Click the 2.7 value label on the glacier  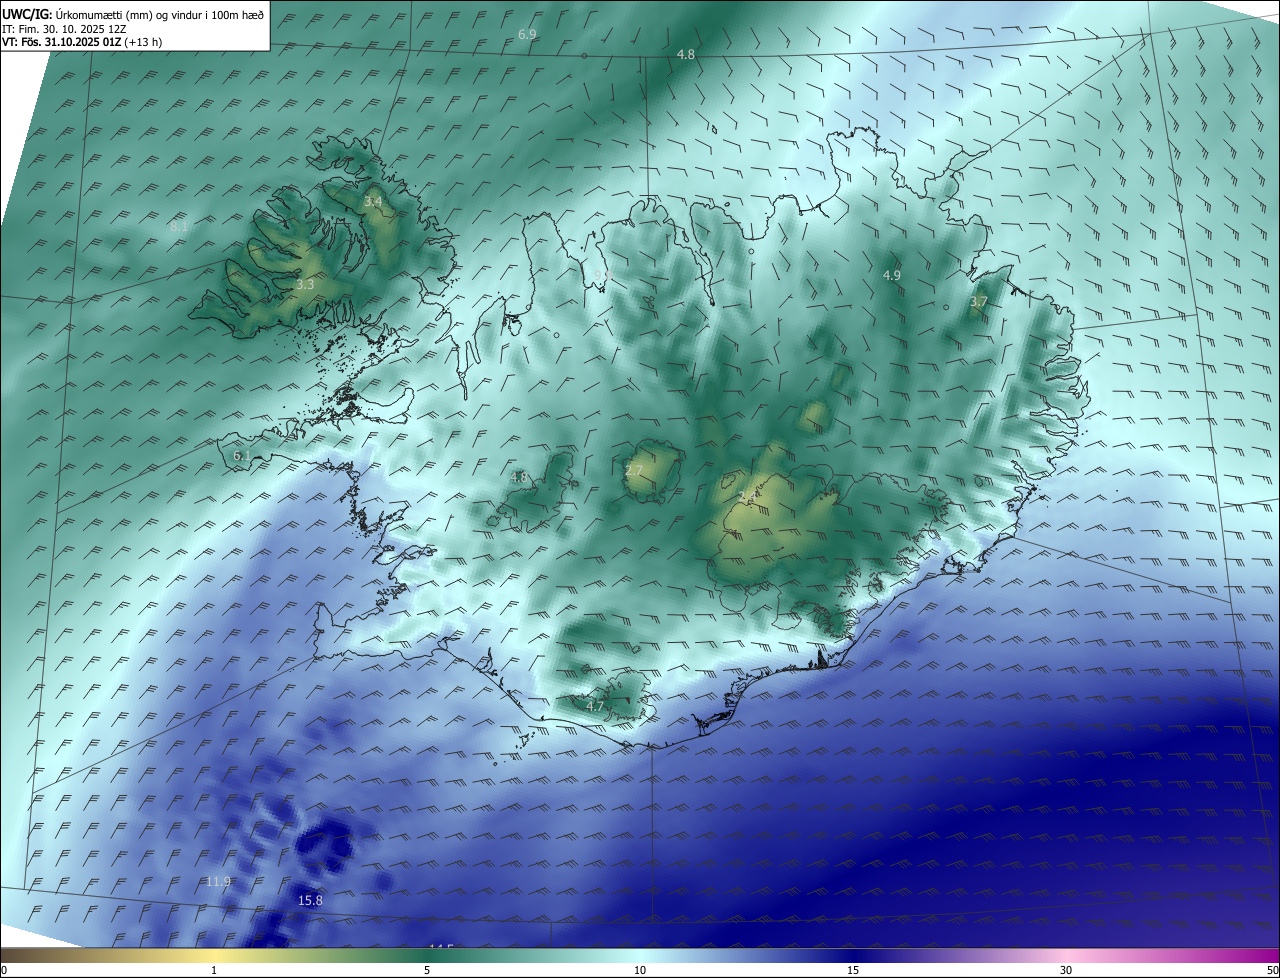pyautogui.click(x=634, y=471)
